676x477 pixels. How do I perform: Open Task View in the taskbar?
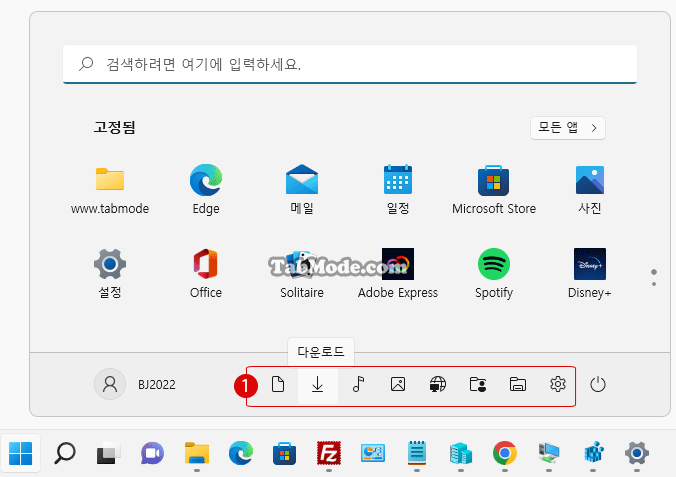click(108, 453)
